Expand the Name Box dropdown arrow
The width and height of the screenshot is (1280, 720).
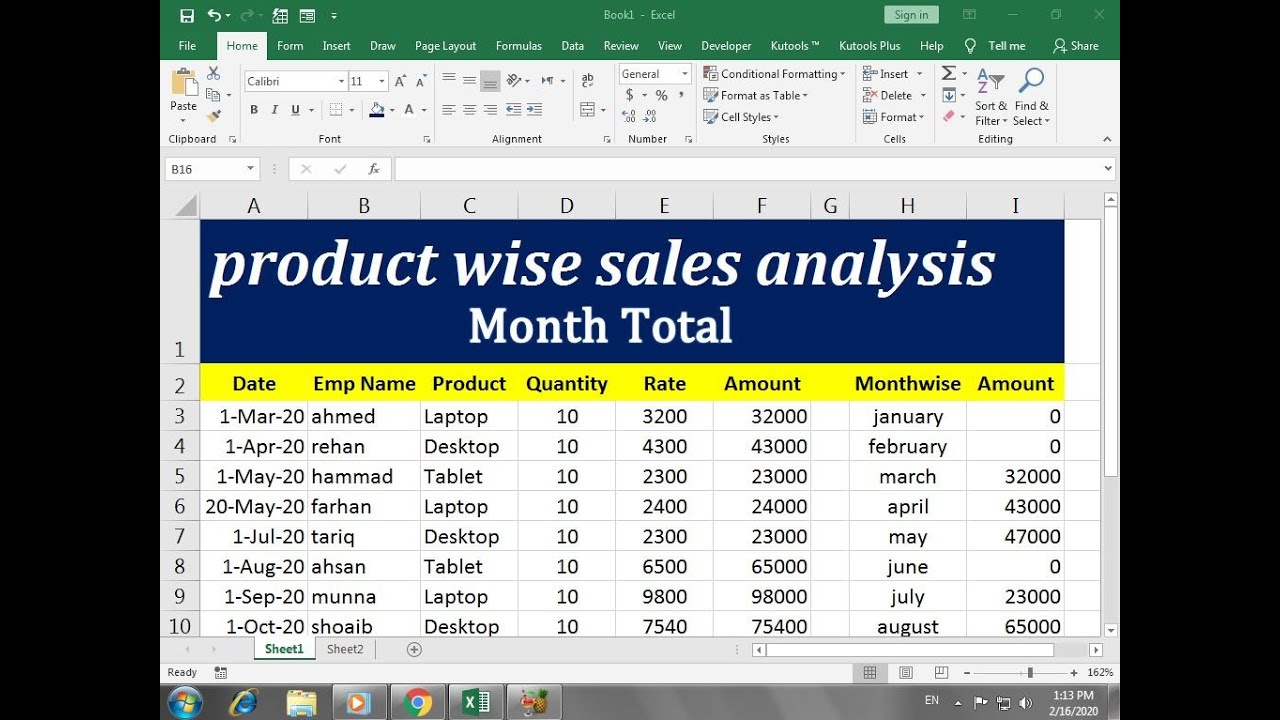click(250, 170)
